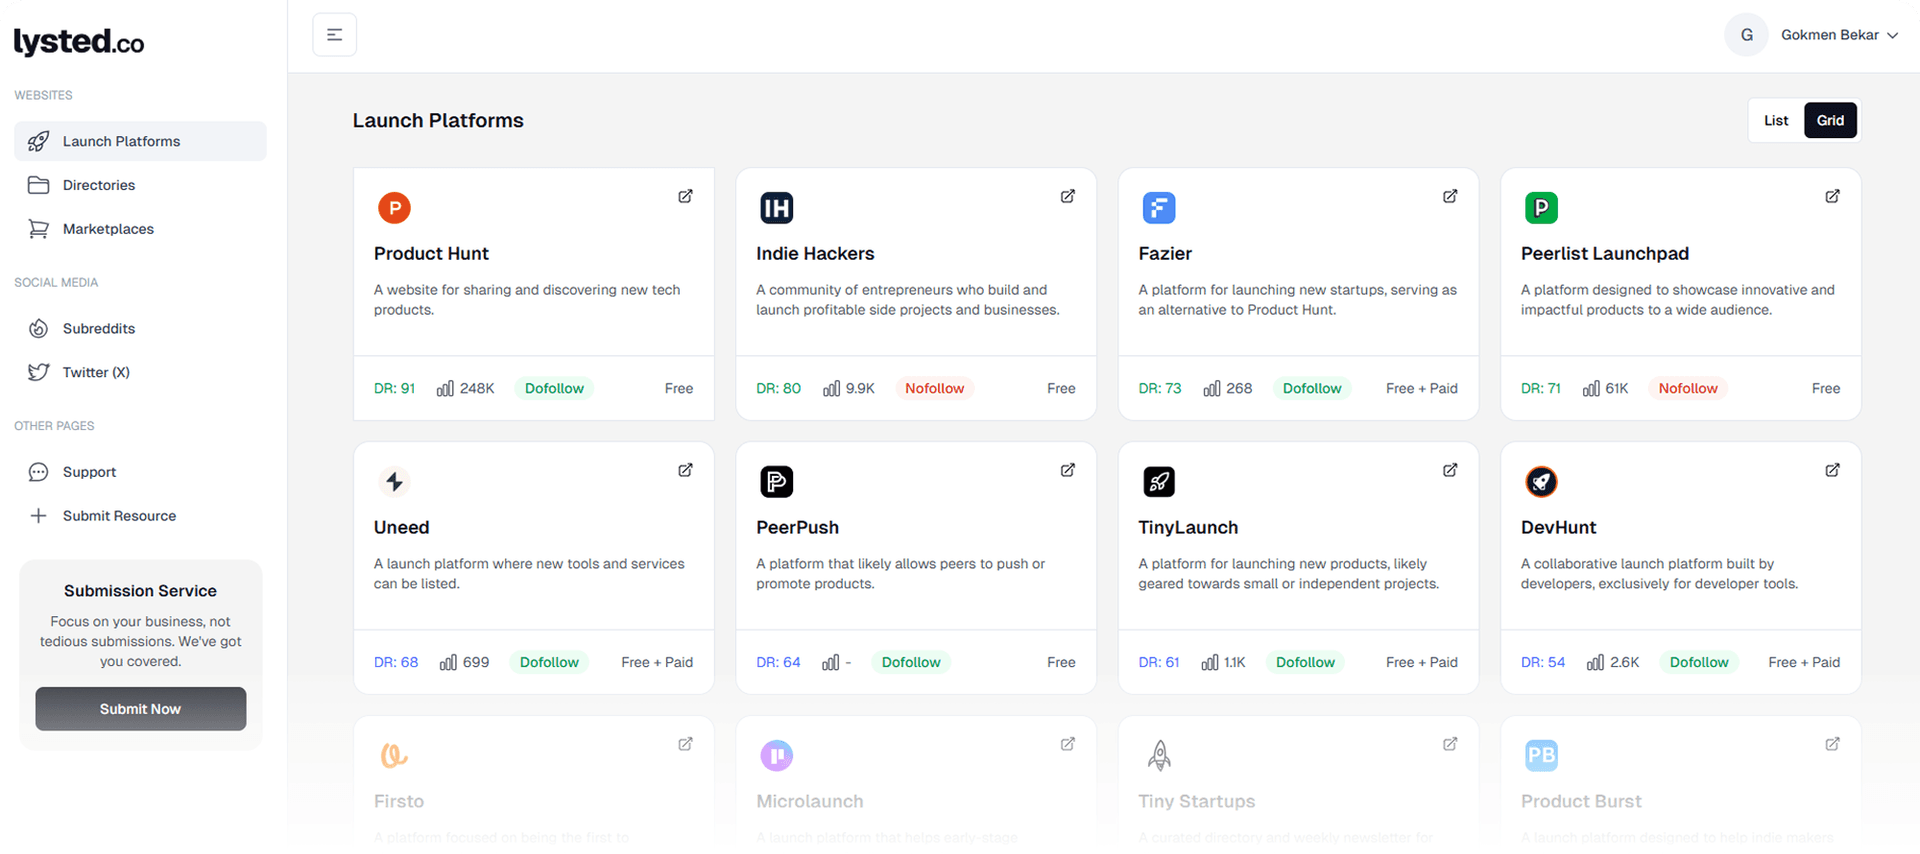The width and height of the screenshot is (1920, 854).
Task: Open Fazier in new tab icon
Action: click(x=1449, y=196)
